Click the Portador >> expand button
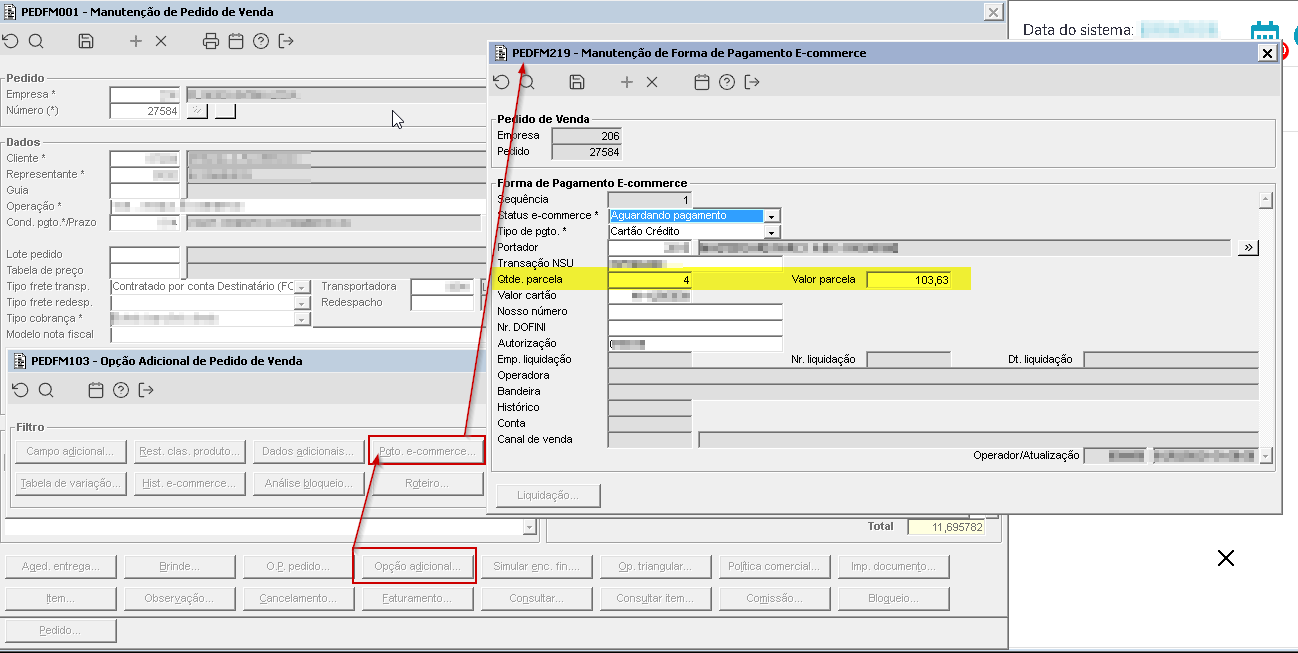This screenshot has height=653, width=1298. tap(1248, 247)
